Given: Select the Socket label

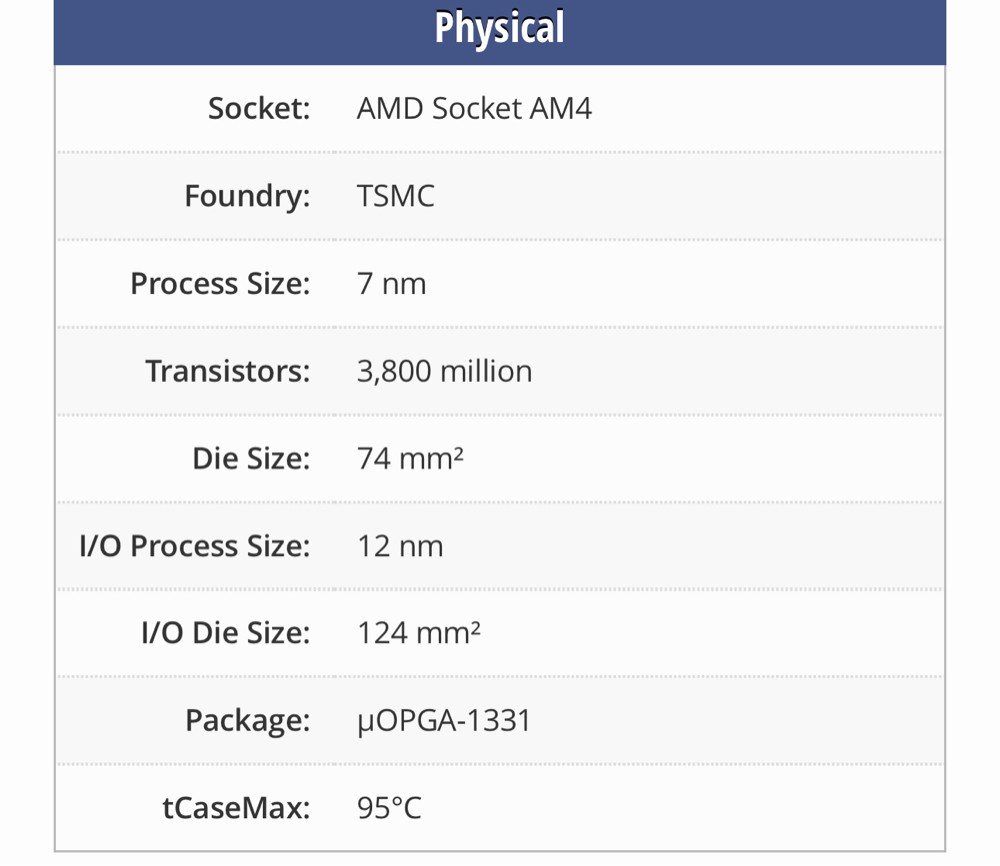Looking at the screenshot, I should click(x=259, y=108).
